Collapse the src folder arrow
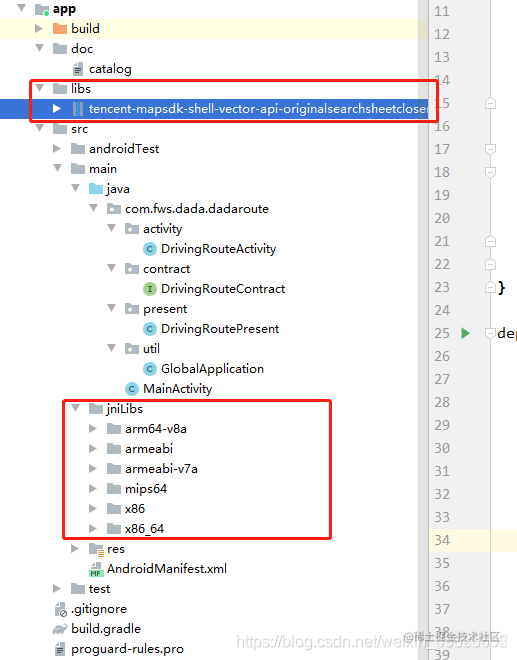Image resolution: width=517 pixels, height=660 pixels. tap(40, 128)
